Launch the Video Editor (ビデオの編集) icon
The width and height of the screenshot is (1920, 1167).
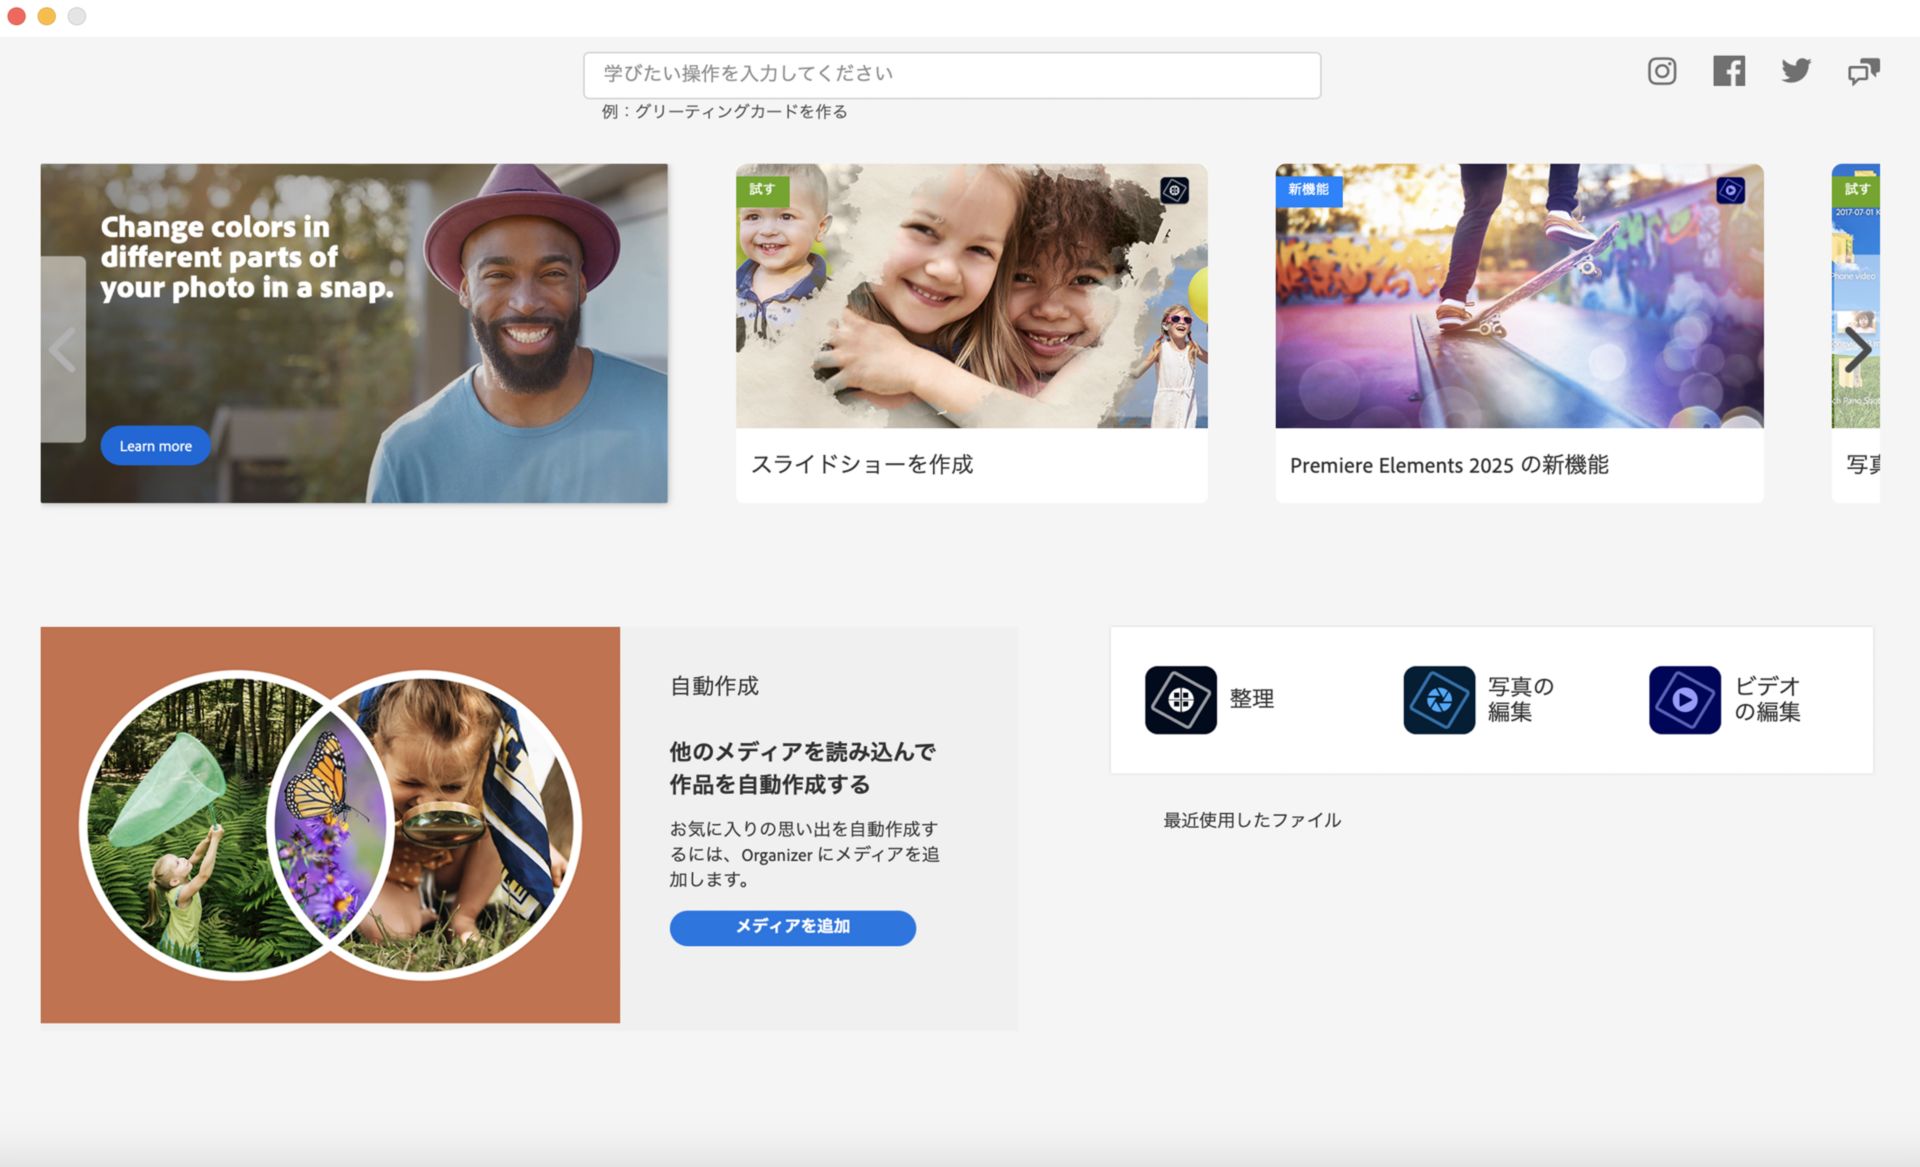1685,700
